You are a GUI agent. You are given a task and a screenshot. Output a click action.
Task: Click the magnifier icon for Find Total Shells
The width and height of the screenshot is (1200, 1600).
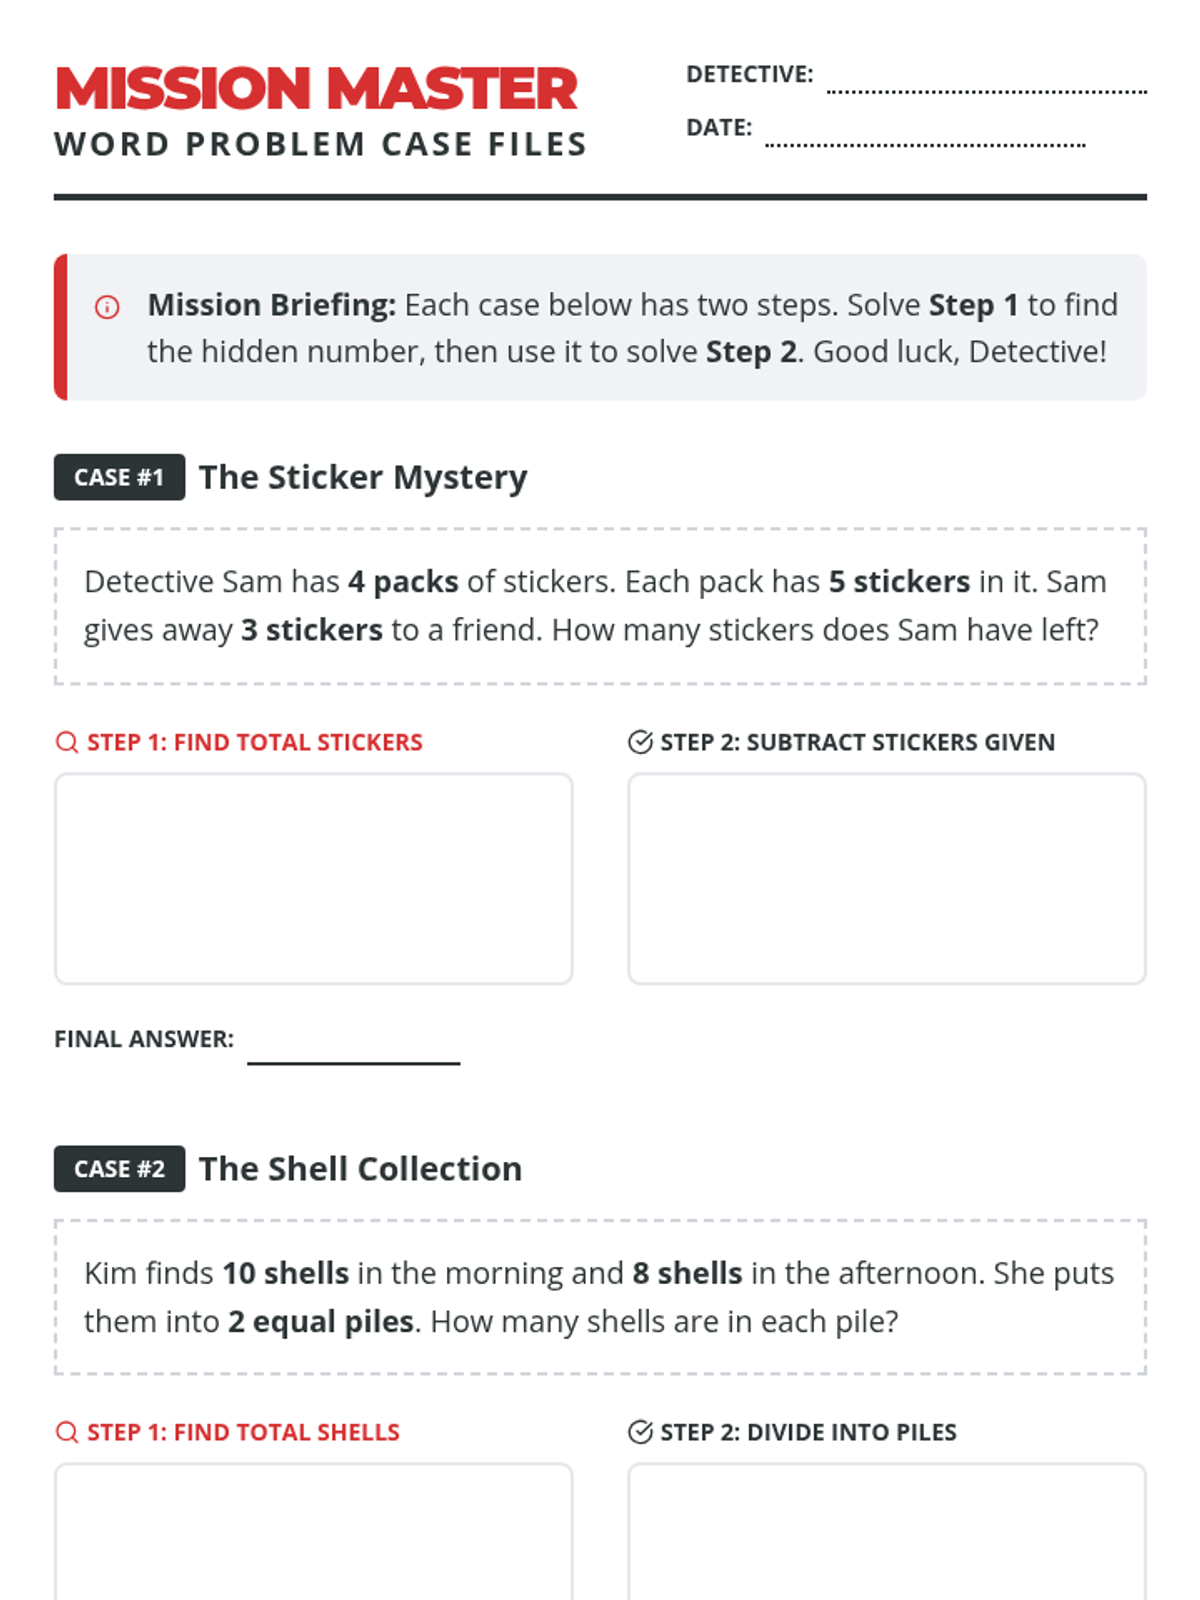coord(67,1432)
